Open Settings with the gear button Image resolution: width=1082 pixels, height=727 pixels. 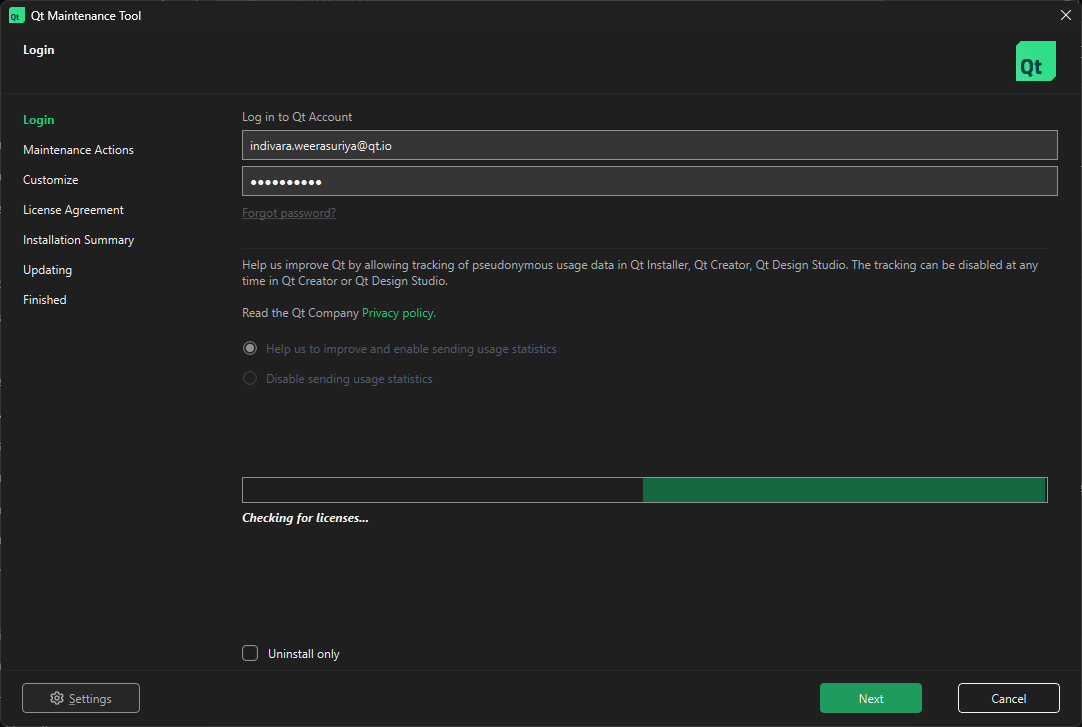tap(81, 698)
